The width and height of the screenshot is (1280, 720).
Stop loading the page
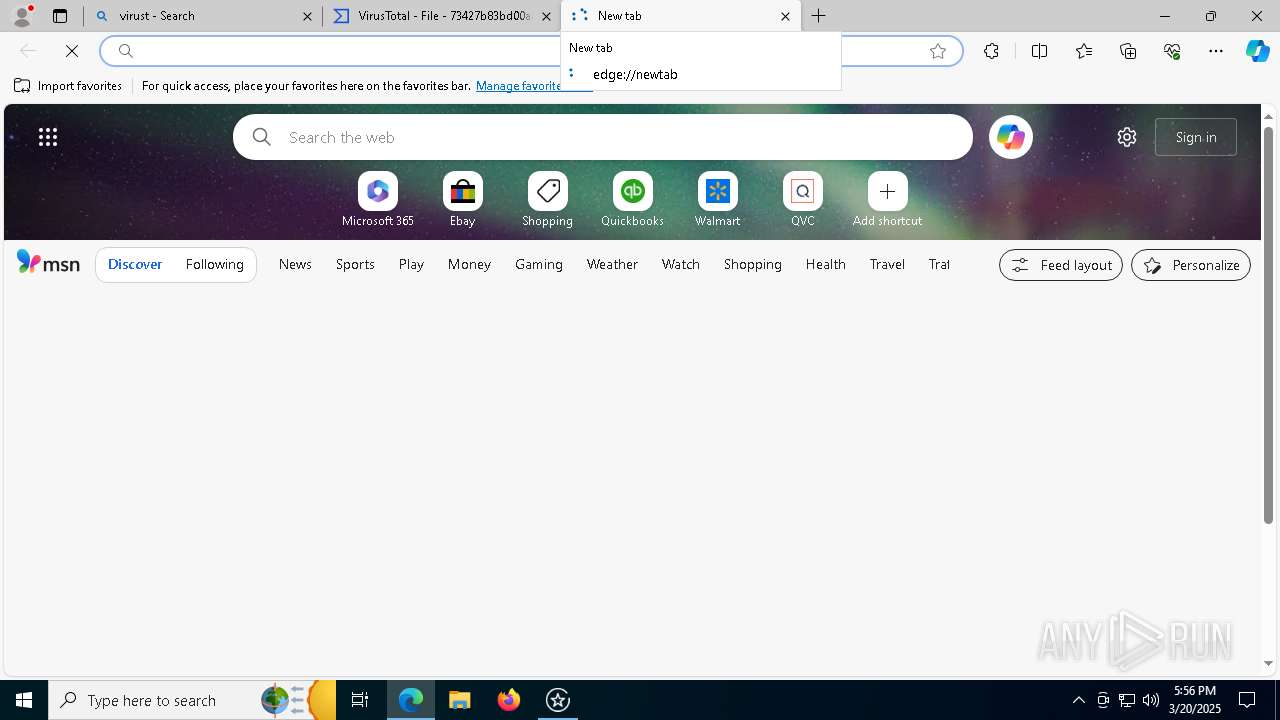[72, 51]
